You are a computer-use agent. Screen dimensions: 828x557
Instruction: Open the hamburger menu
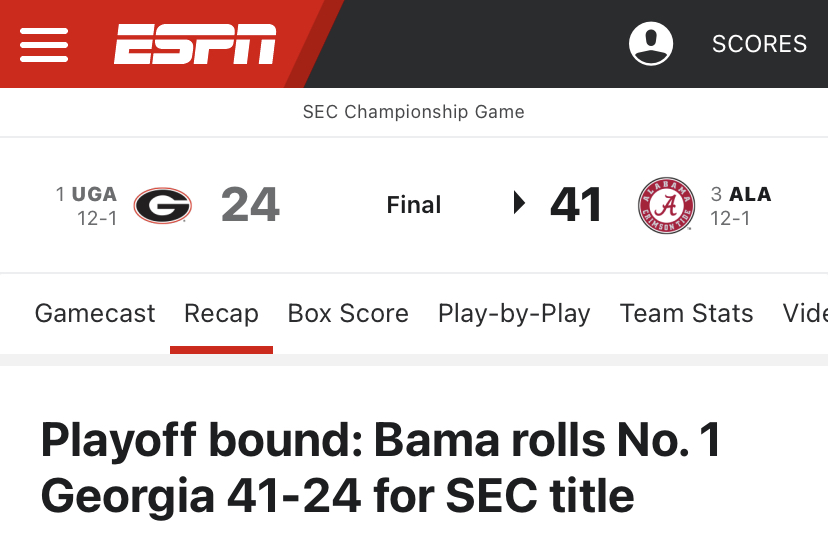44,44
